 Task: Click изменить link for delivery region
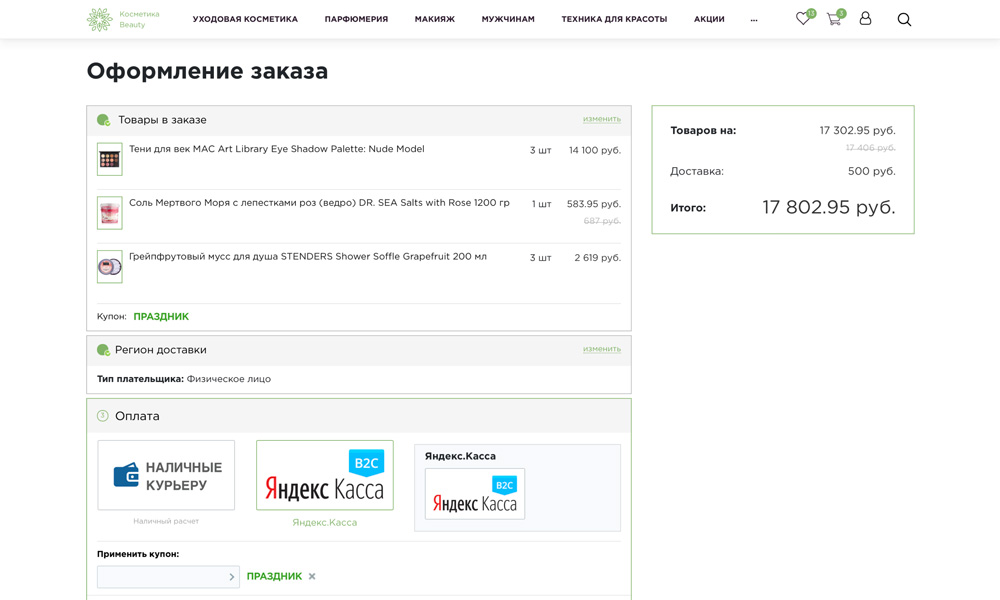601,349
